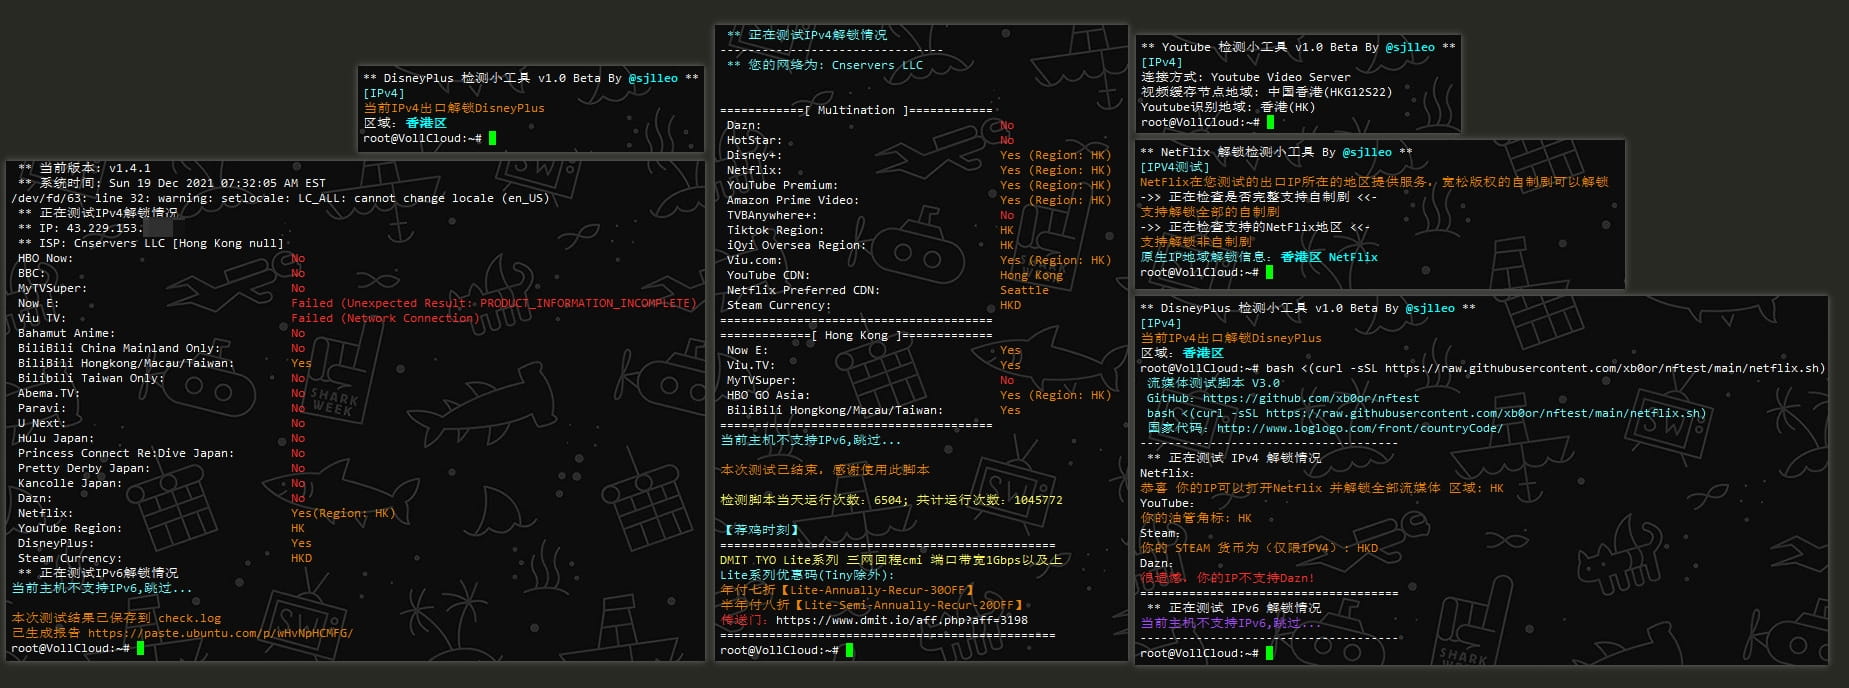Click the HBO Now: row

(161, 258)
